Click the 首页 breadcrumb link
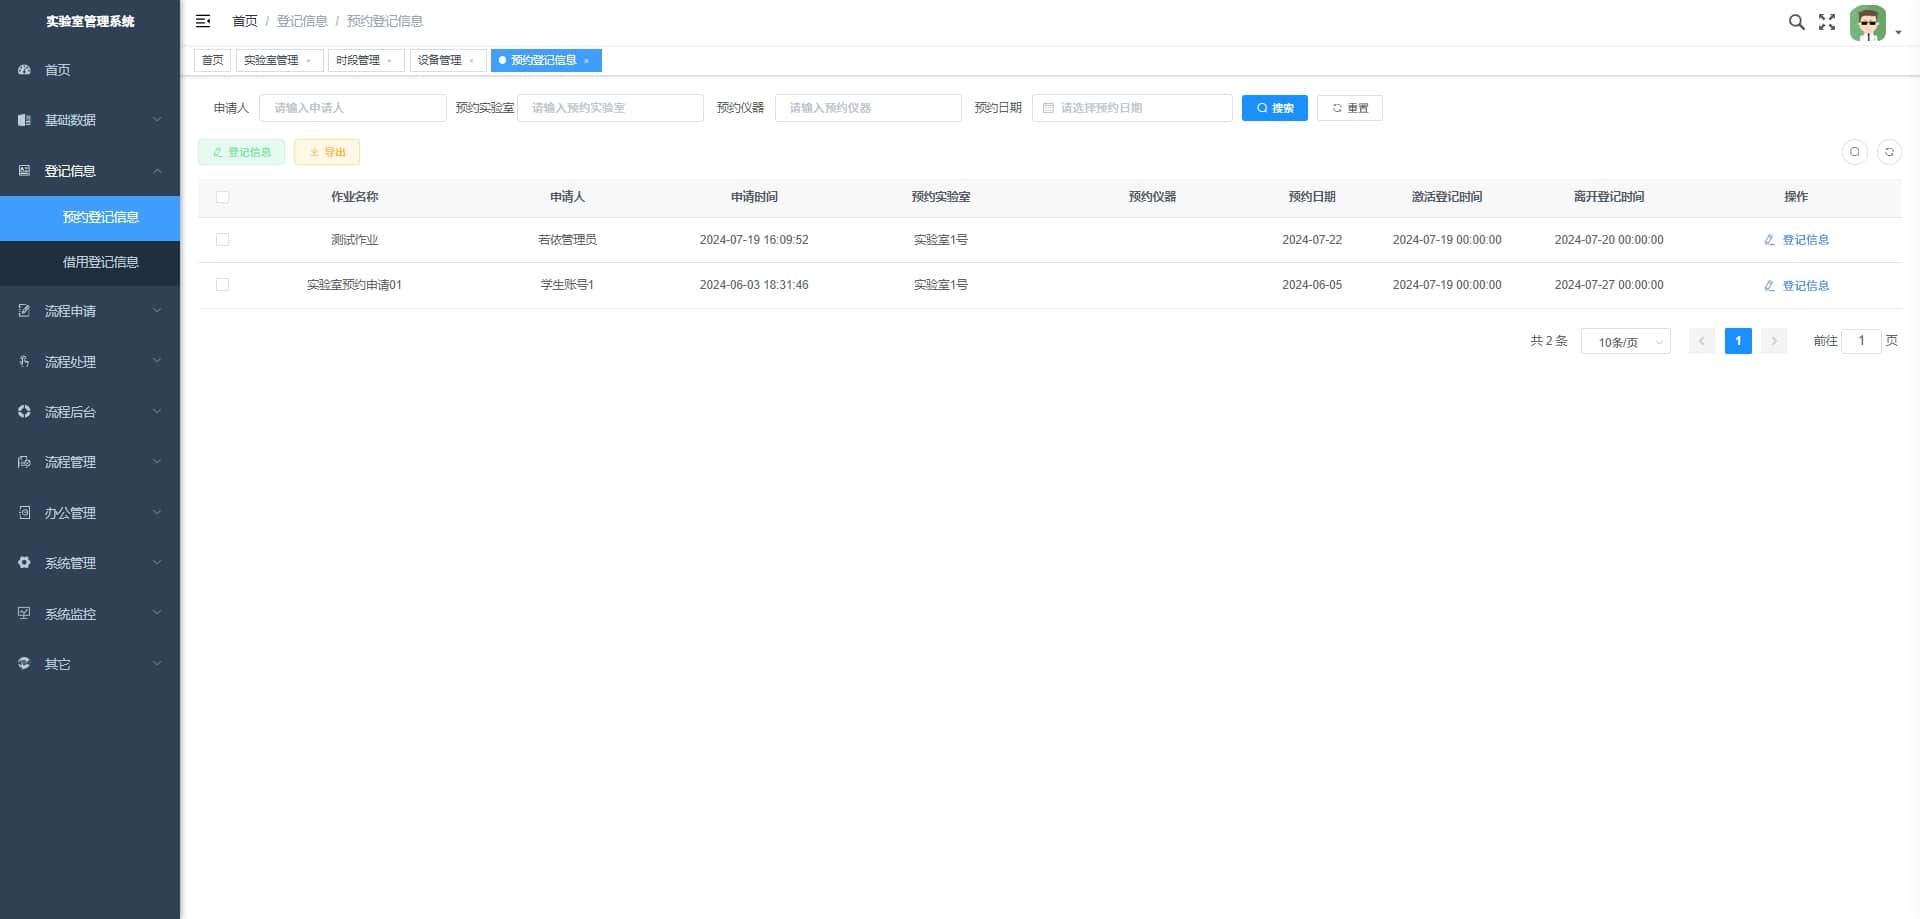Image resolution: width=1920 pixels, height=919 pixels. click(245, 21)
